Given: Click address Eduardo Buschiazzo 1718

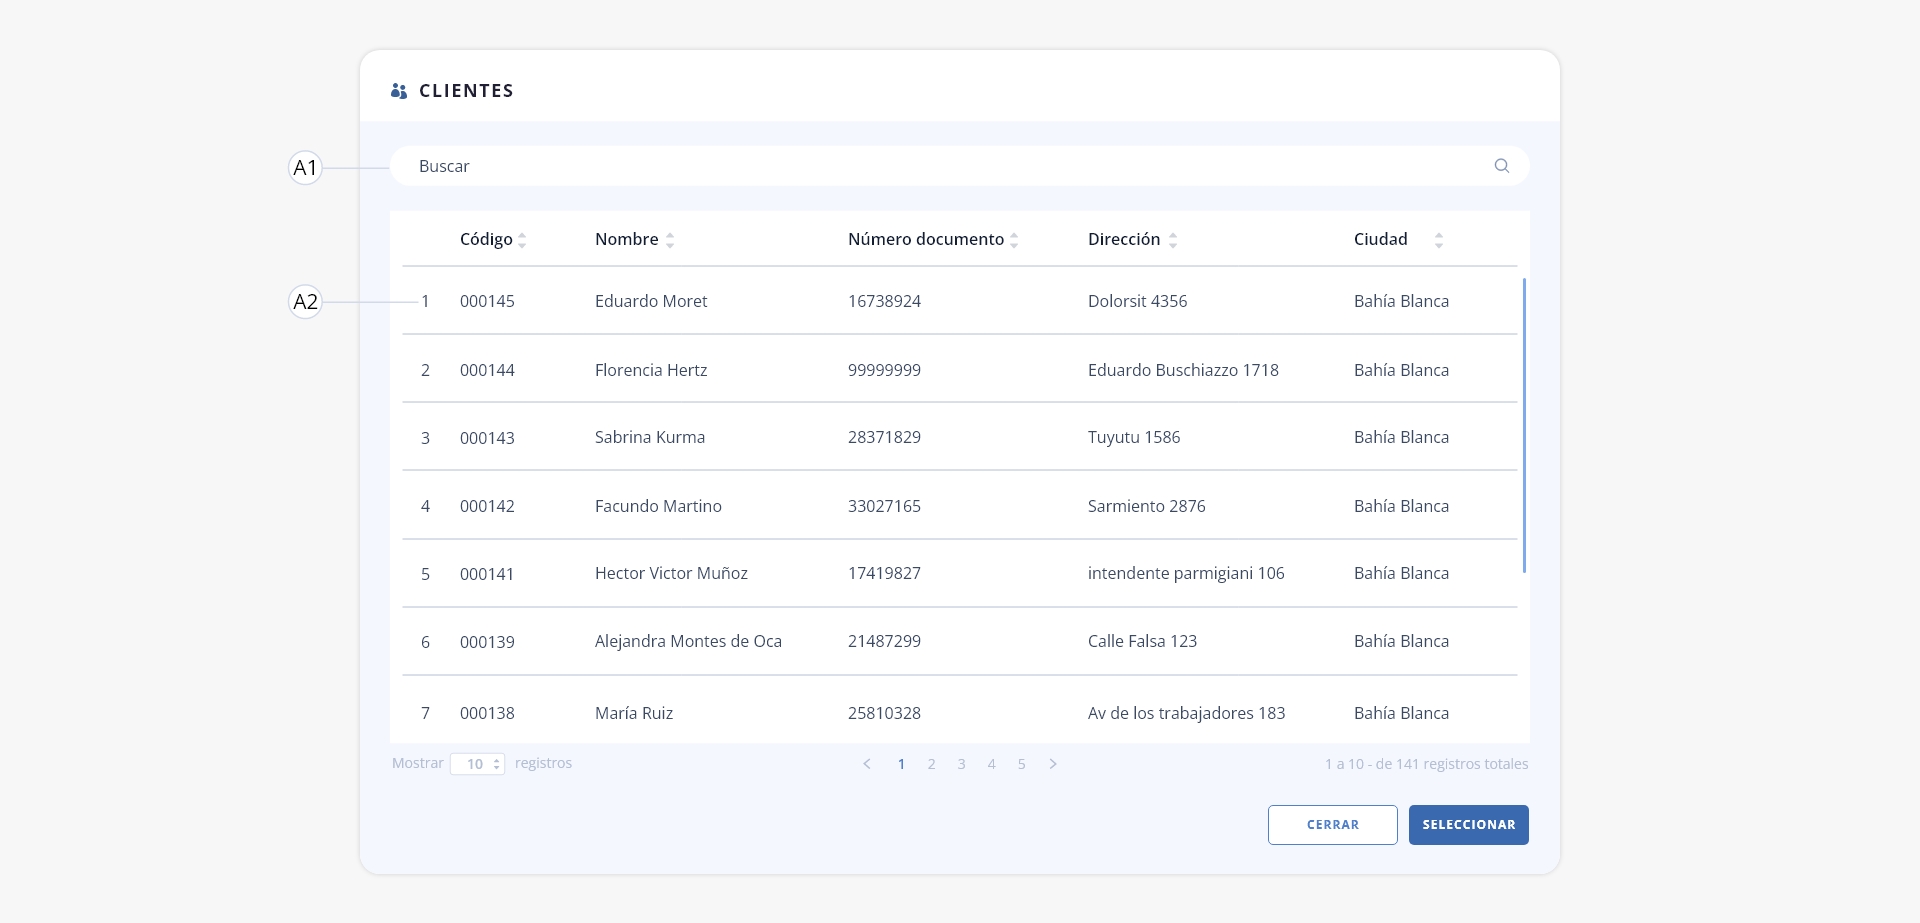Looking at the screenshot, I should pos(1183,370).
